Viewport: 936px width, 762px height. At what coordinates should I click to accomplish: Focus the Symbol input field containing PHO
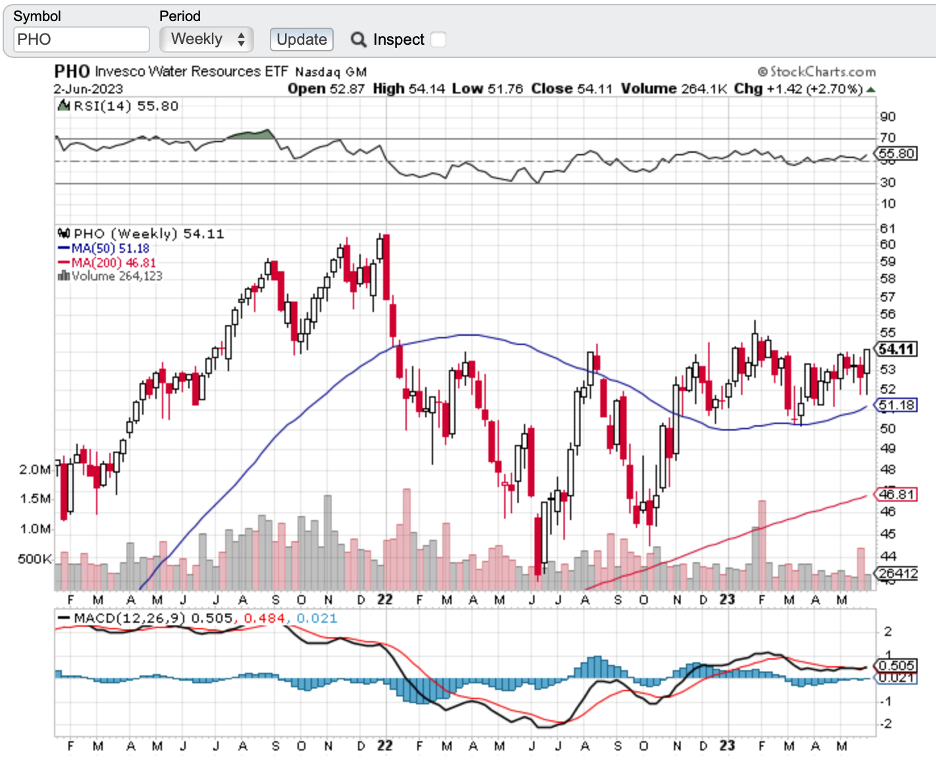[81, 39]
